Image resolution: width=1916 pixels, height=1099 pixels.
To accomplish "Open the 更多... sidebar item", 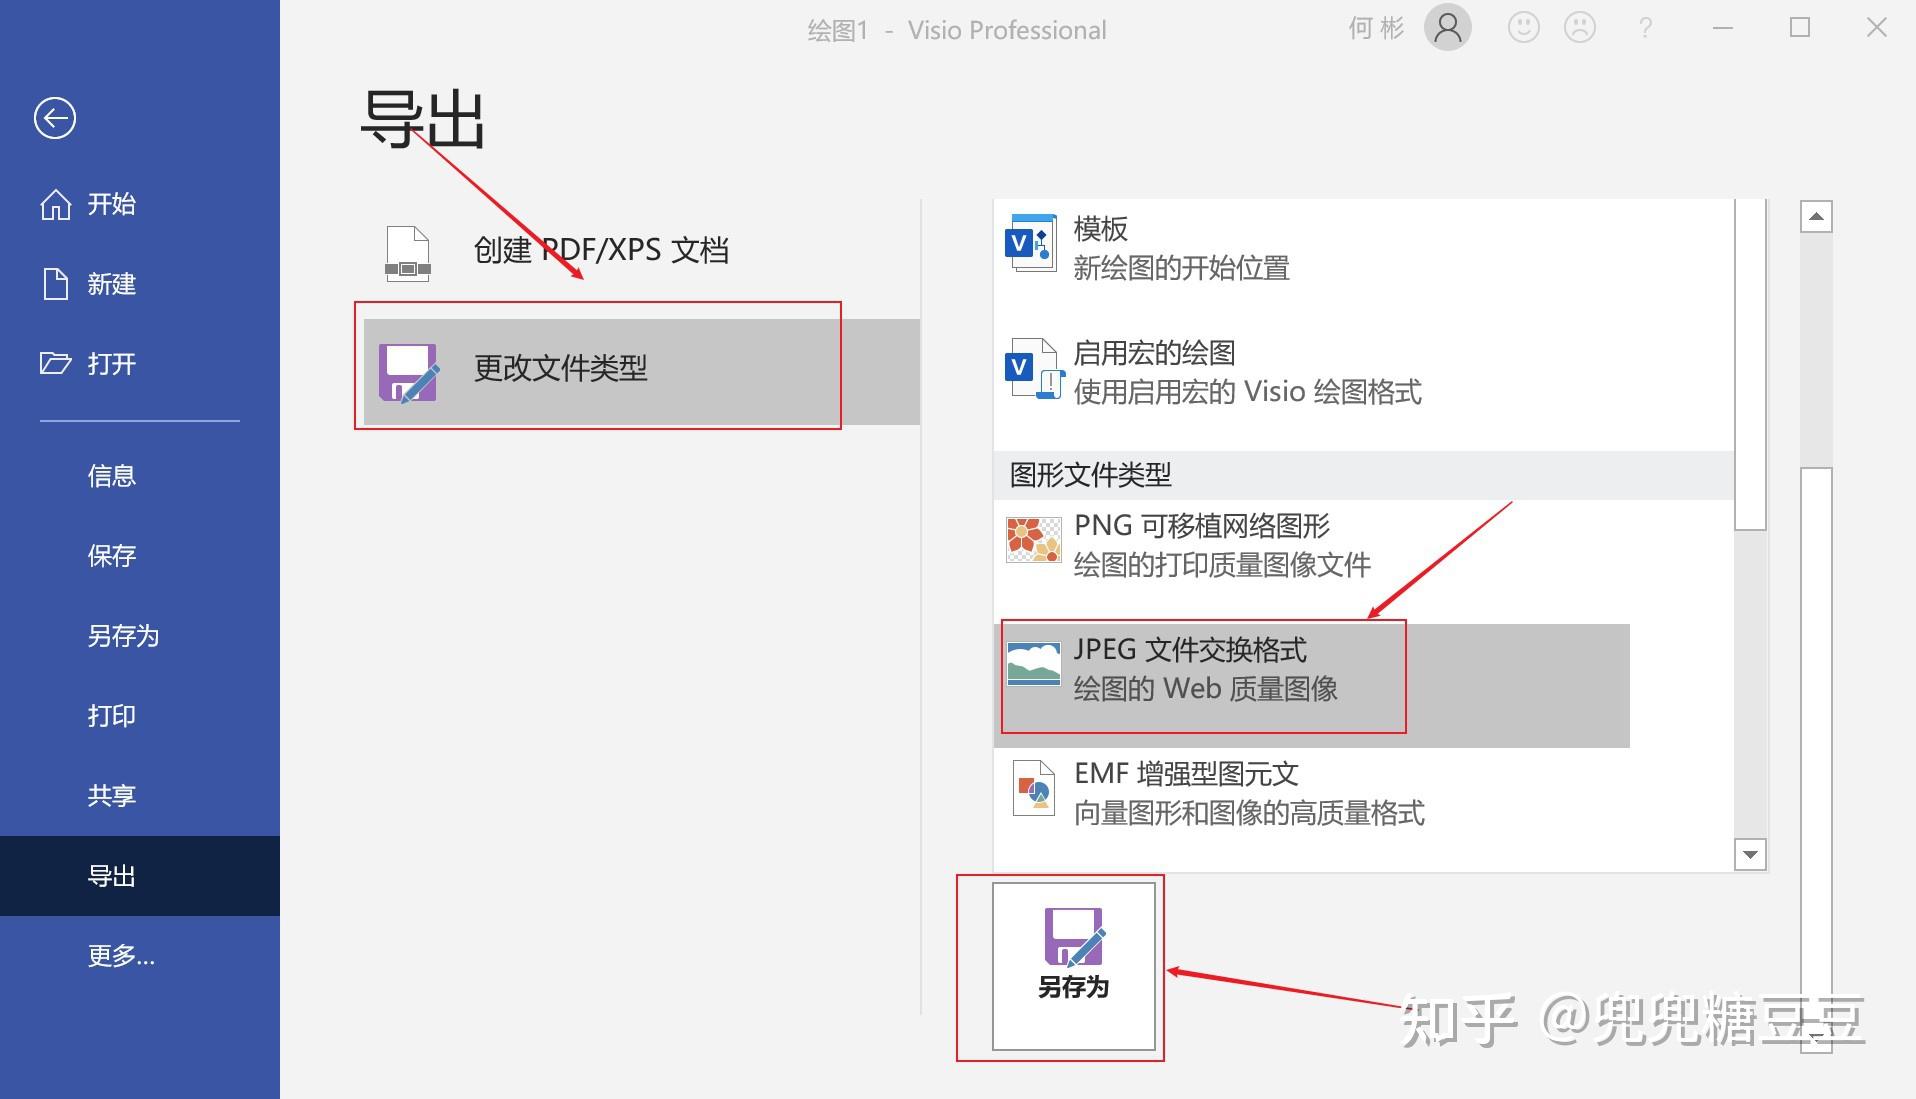I will coord(140,956).
